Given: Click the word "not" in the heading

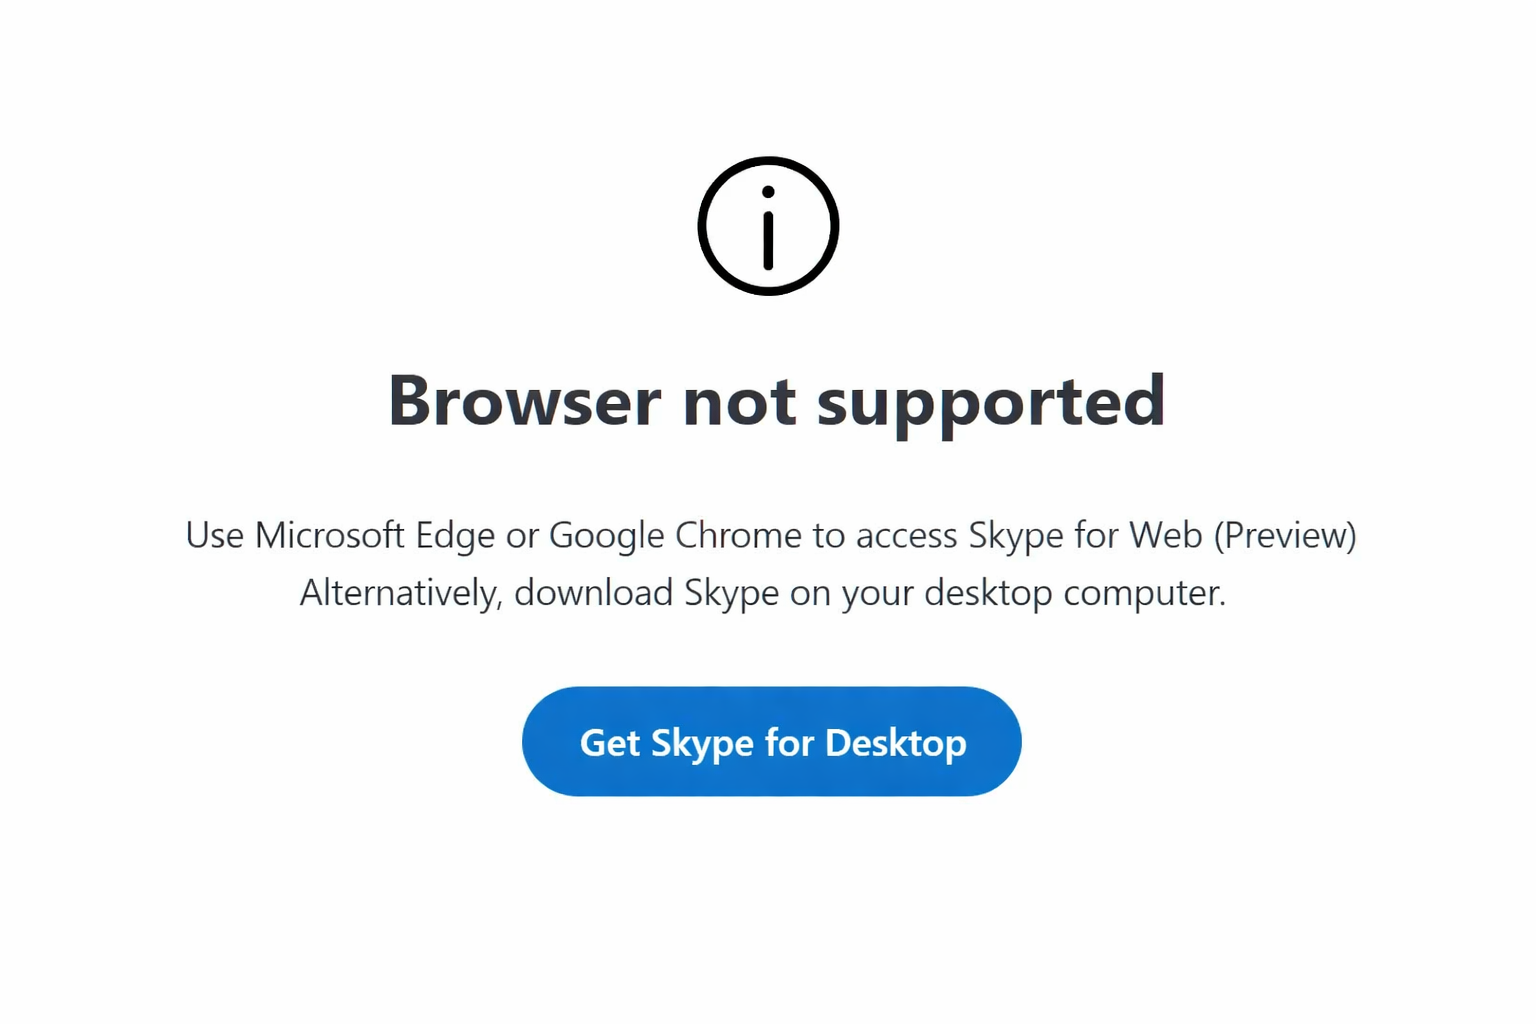Looking at the screenshot, I should pos(739,401).
